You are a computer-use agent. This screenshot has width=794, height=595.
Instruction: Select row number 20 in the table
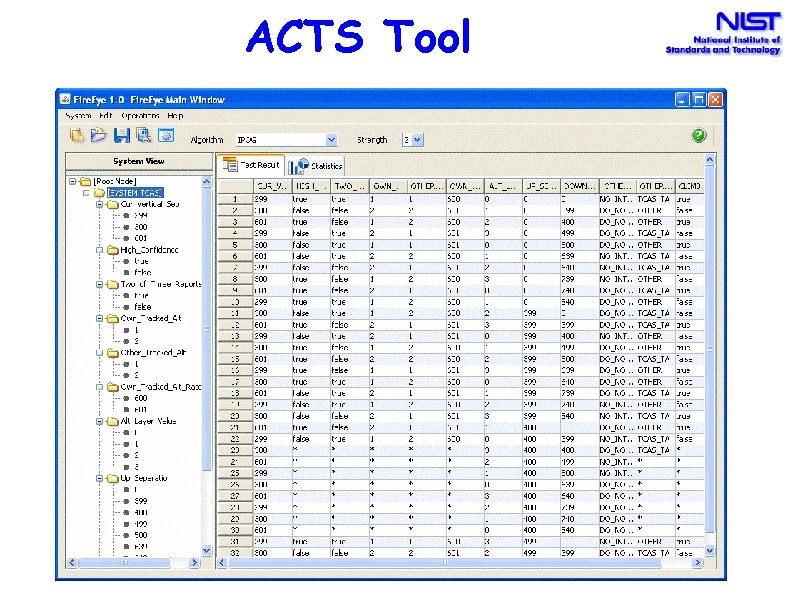[235, 416]
